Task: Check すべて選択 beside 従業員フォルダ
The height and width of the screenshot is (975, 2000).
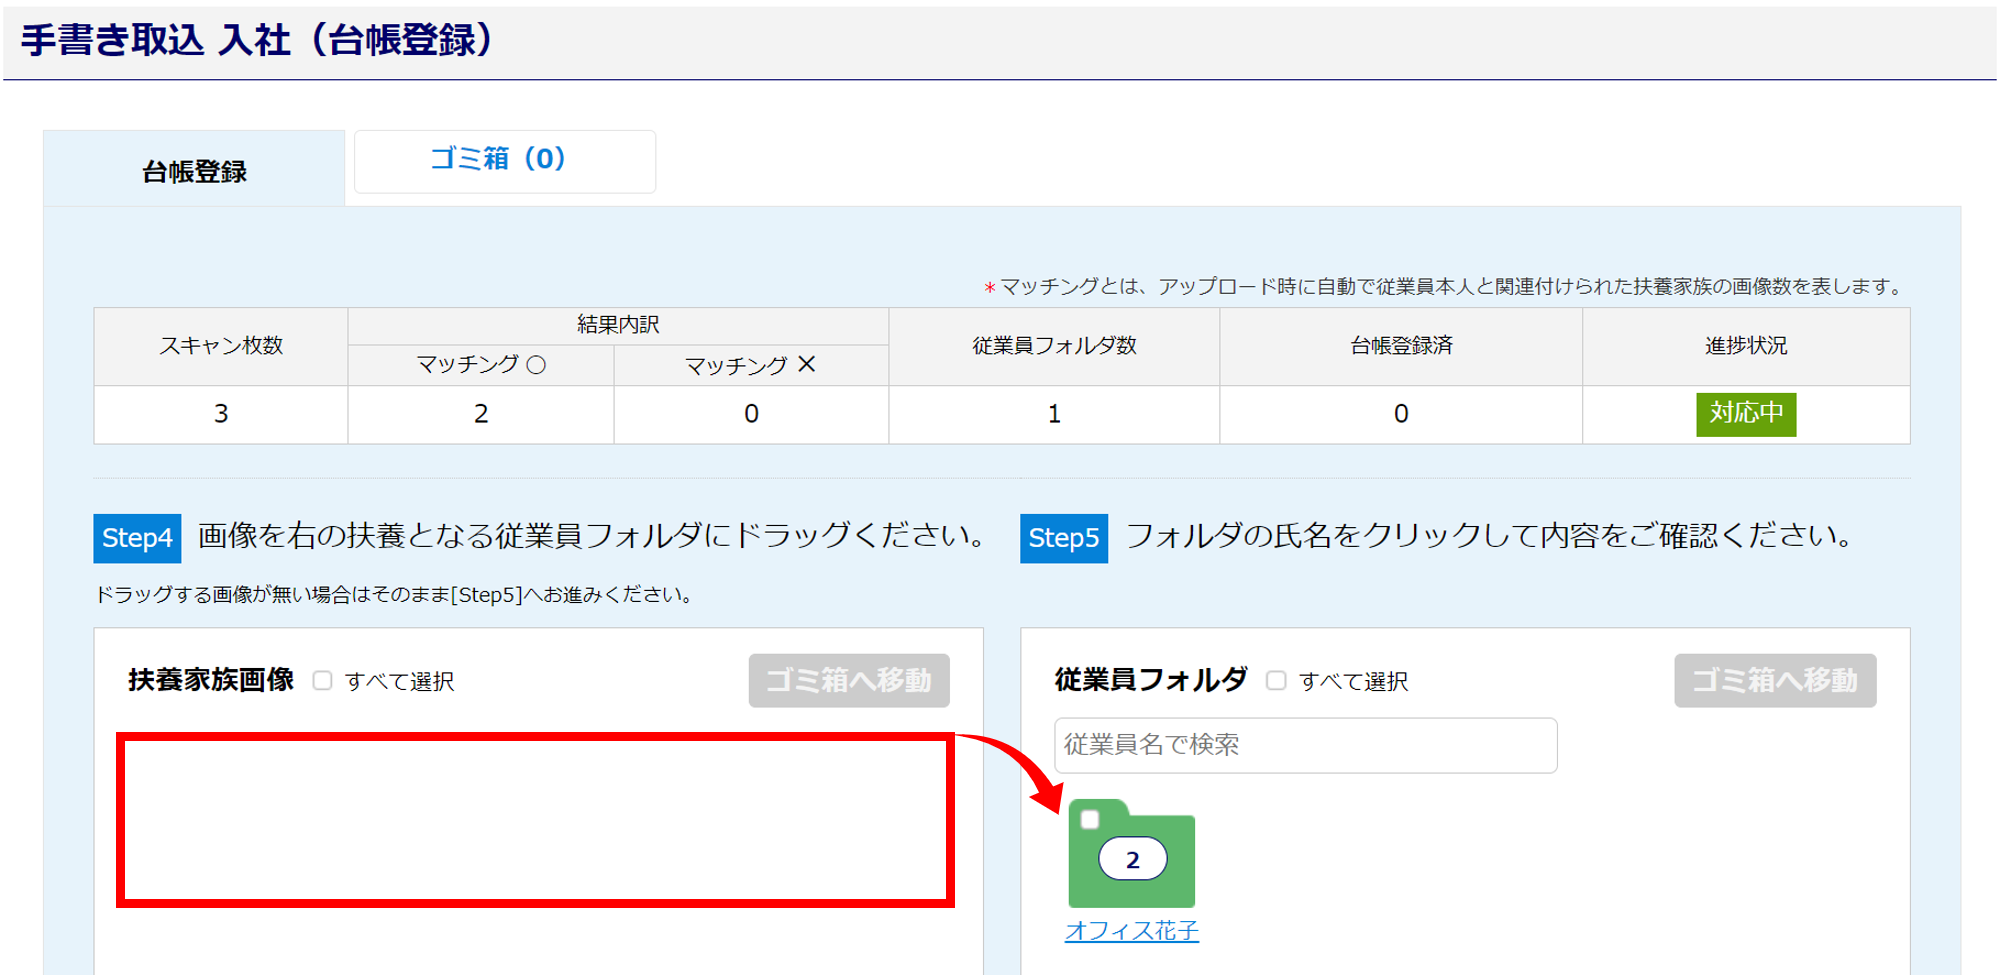Action: point(1276,681)
